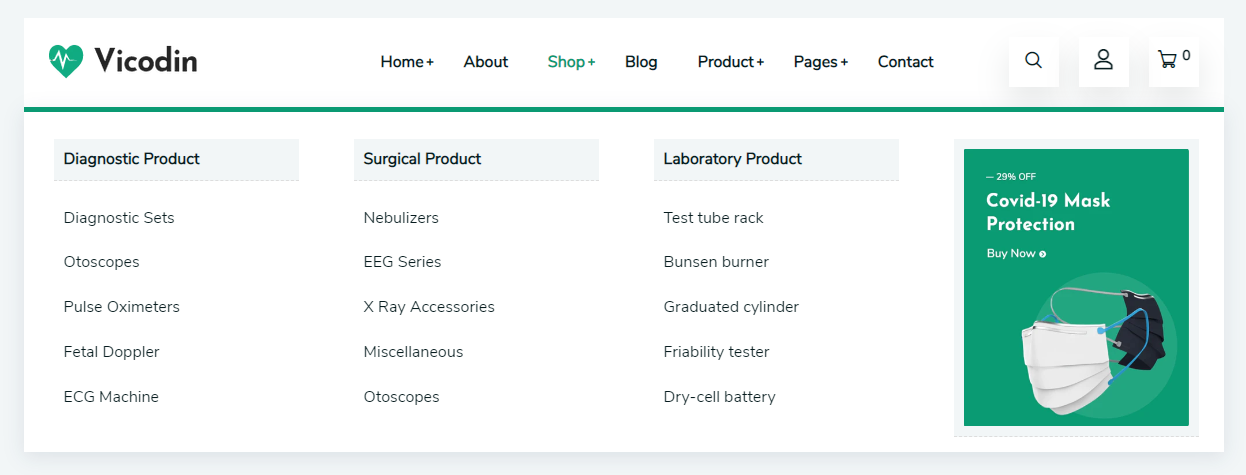Open the Blog menu item
This screenshot has height=475, width=1246.
641,62
